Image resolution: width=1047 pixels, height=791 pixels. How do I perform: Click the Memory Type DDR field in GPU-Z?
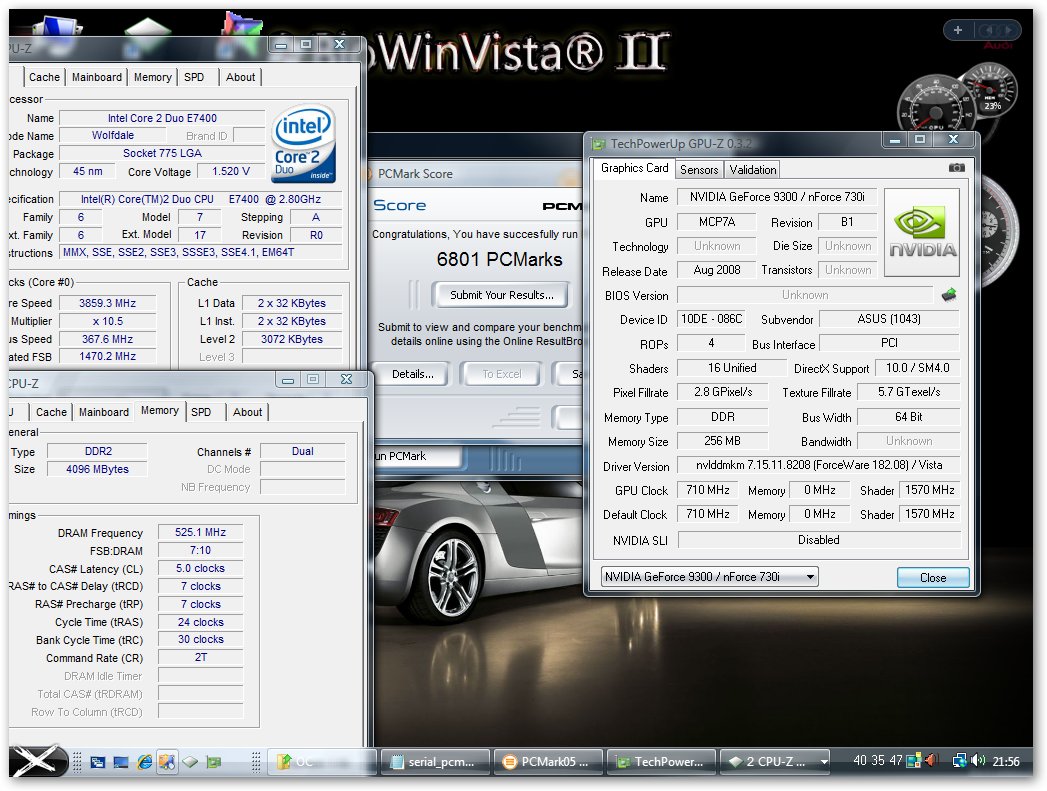(x=722, y=417)
